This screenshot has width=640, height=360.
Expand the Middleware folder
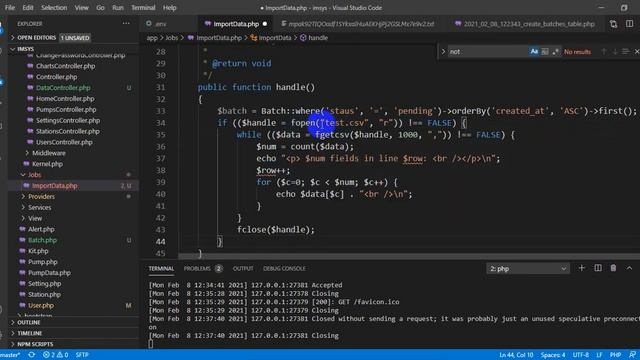click(x=49, y=153)
